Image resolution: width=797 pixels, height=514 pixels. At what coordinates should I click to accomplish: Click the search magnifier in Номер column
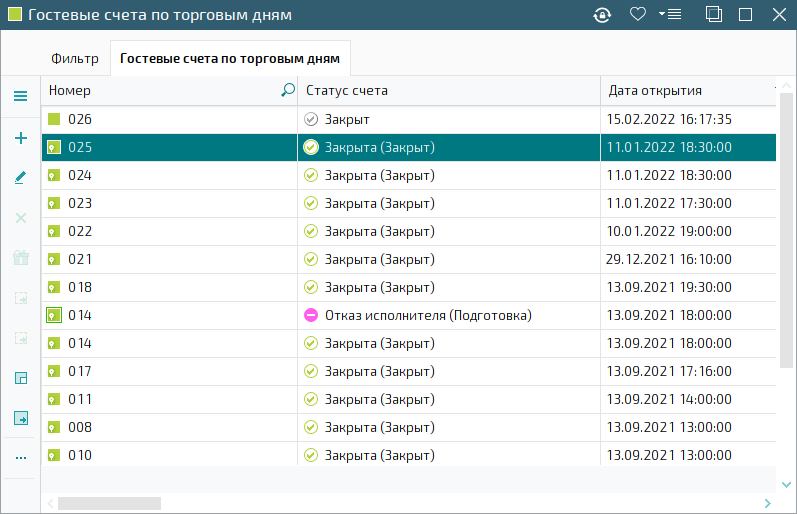tap(288, 90)
